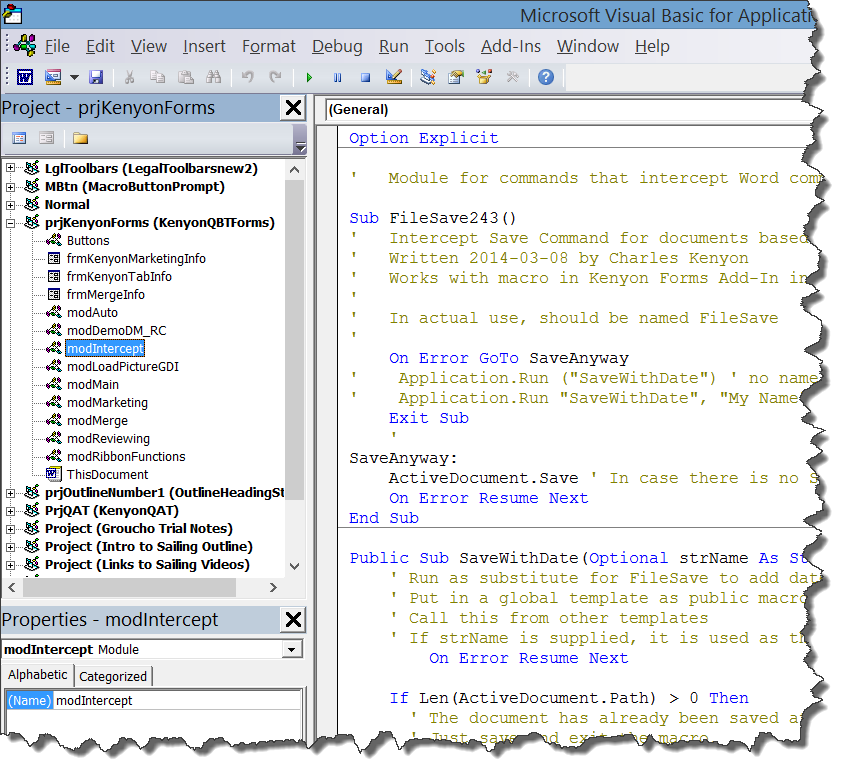847x776 pixels.
Task: Click the Undo arrow icon
Action: (x=247, y=77)
